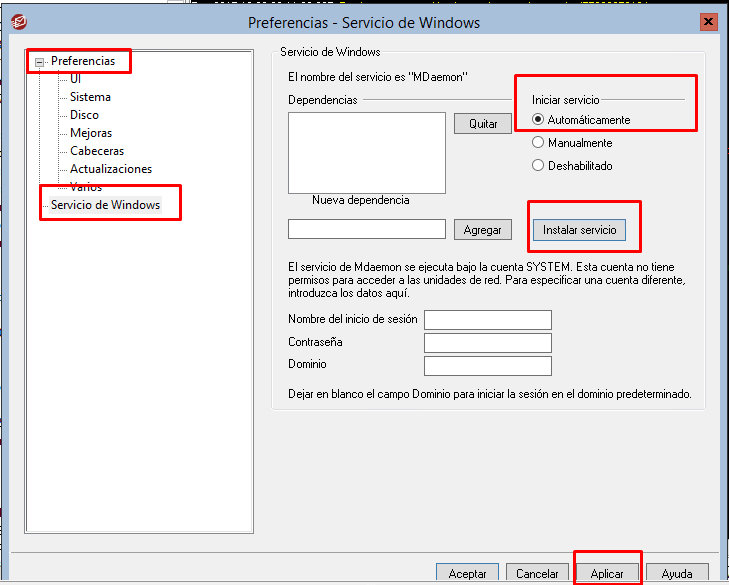The height and width of the screenshot is (585, 729).
Task: Click the Aplicar button
Action: [607, 573]
